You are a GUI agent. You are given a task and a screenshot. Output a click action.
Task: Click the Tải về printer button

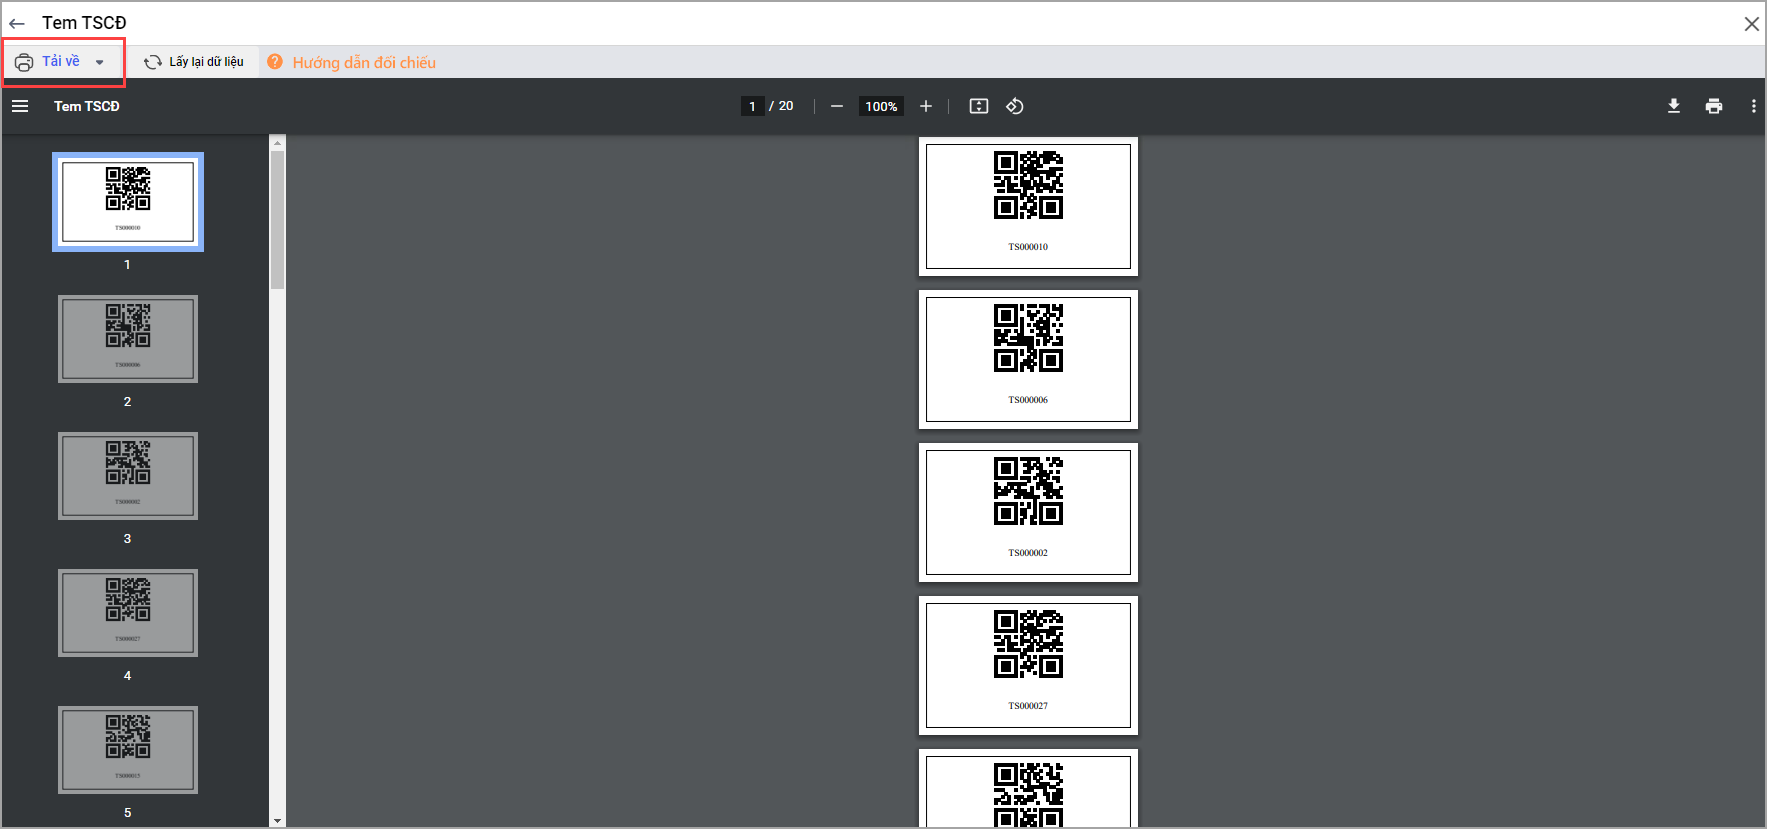click(x=48, y=62)
